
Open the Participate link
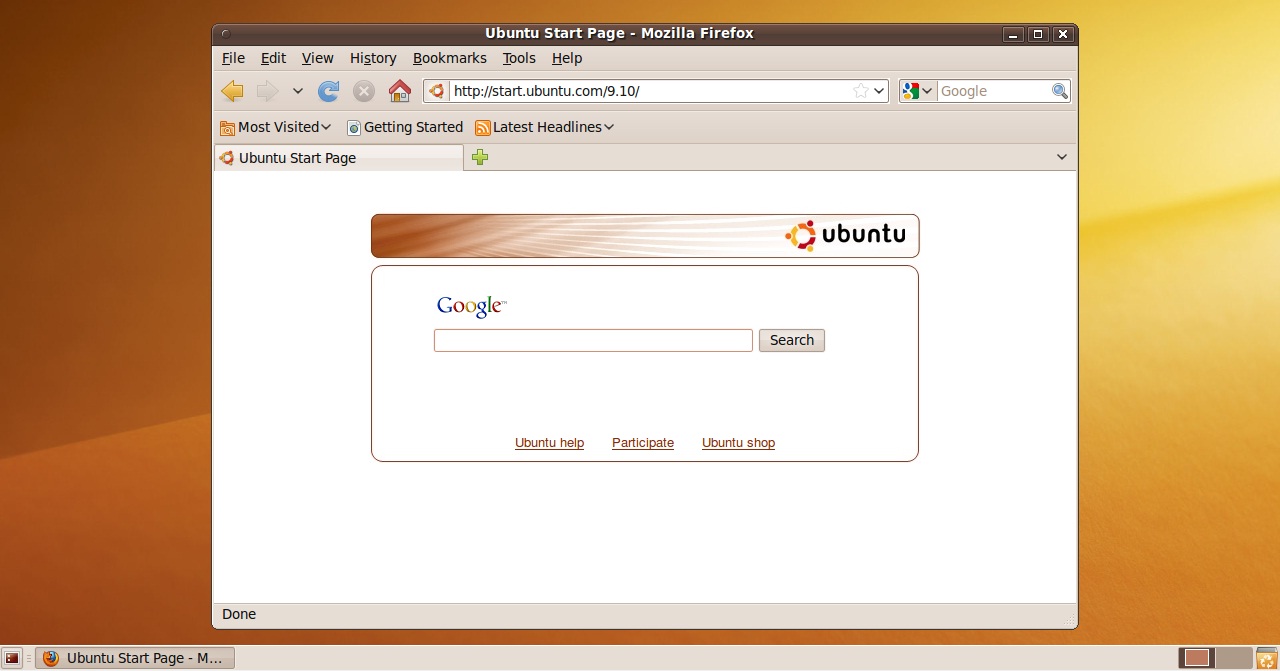tap(643, 443)
